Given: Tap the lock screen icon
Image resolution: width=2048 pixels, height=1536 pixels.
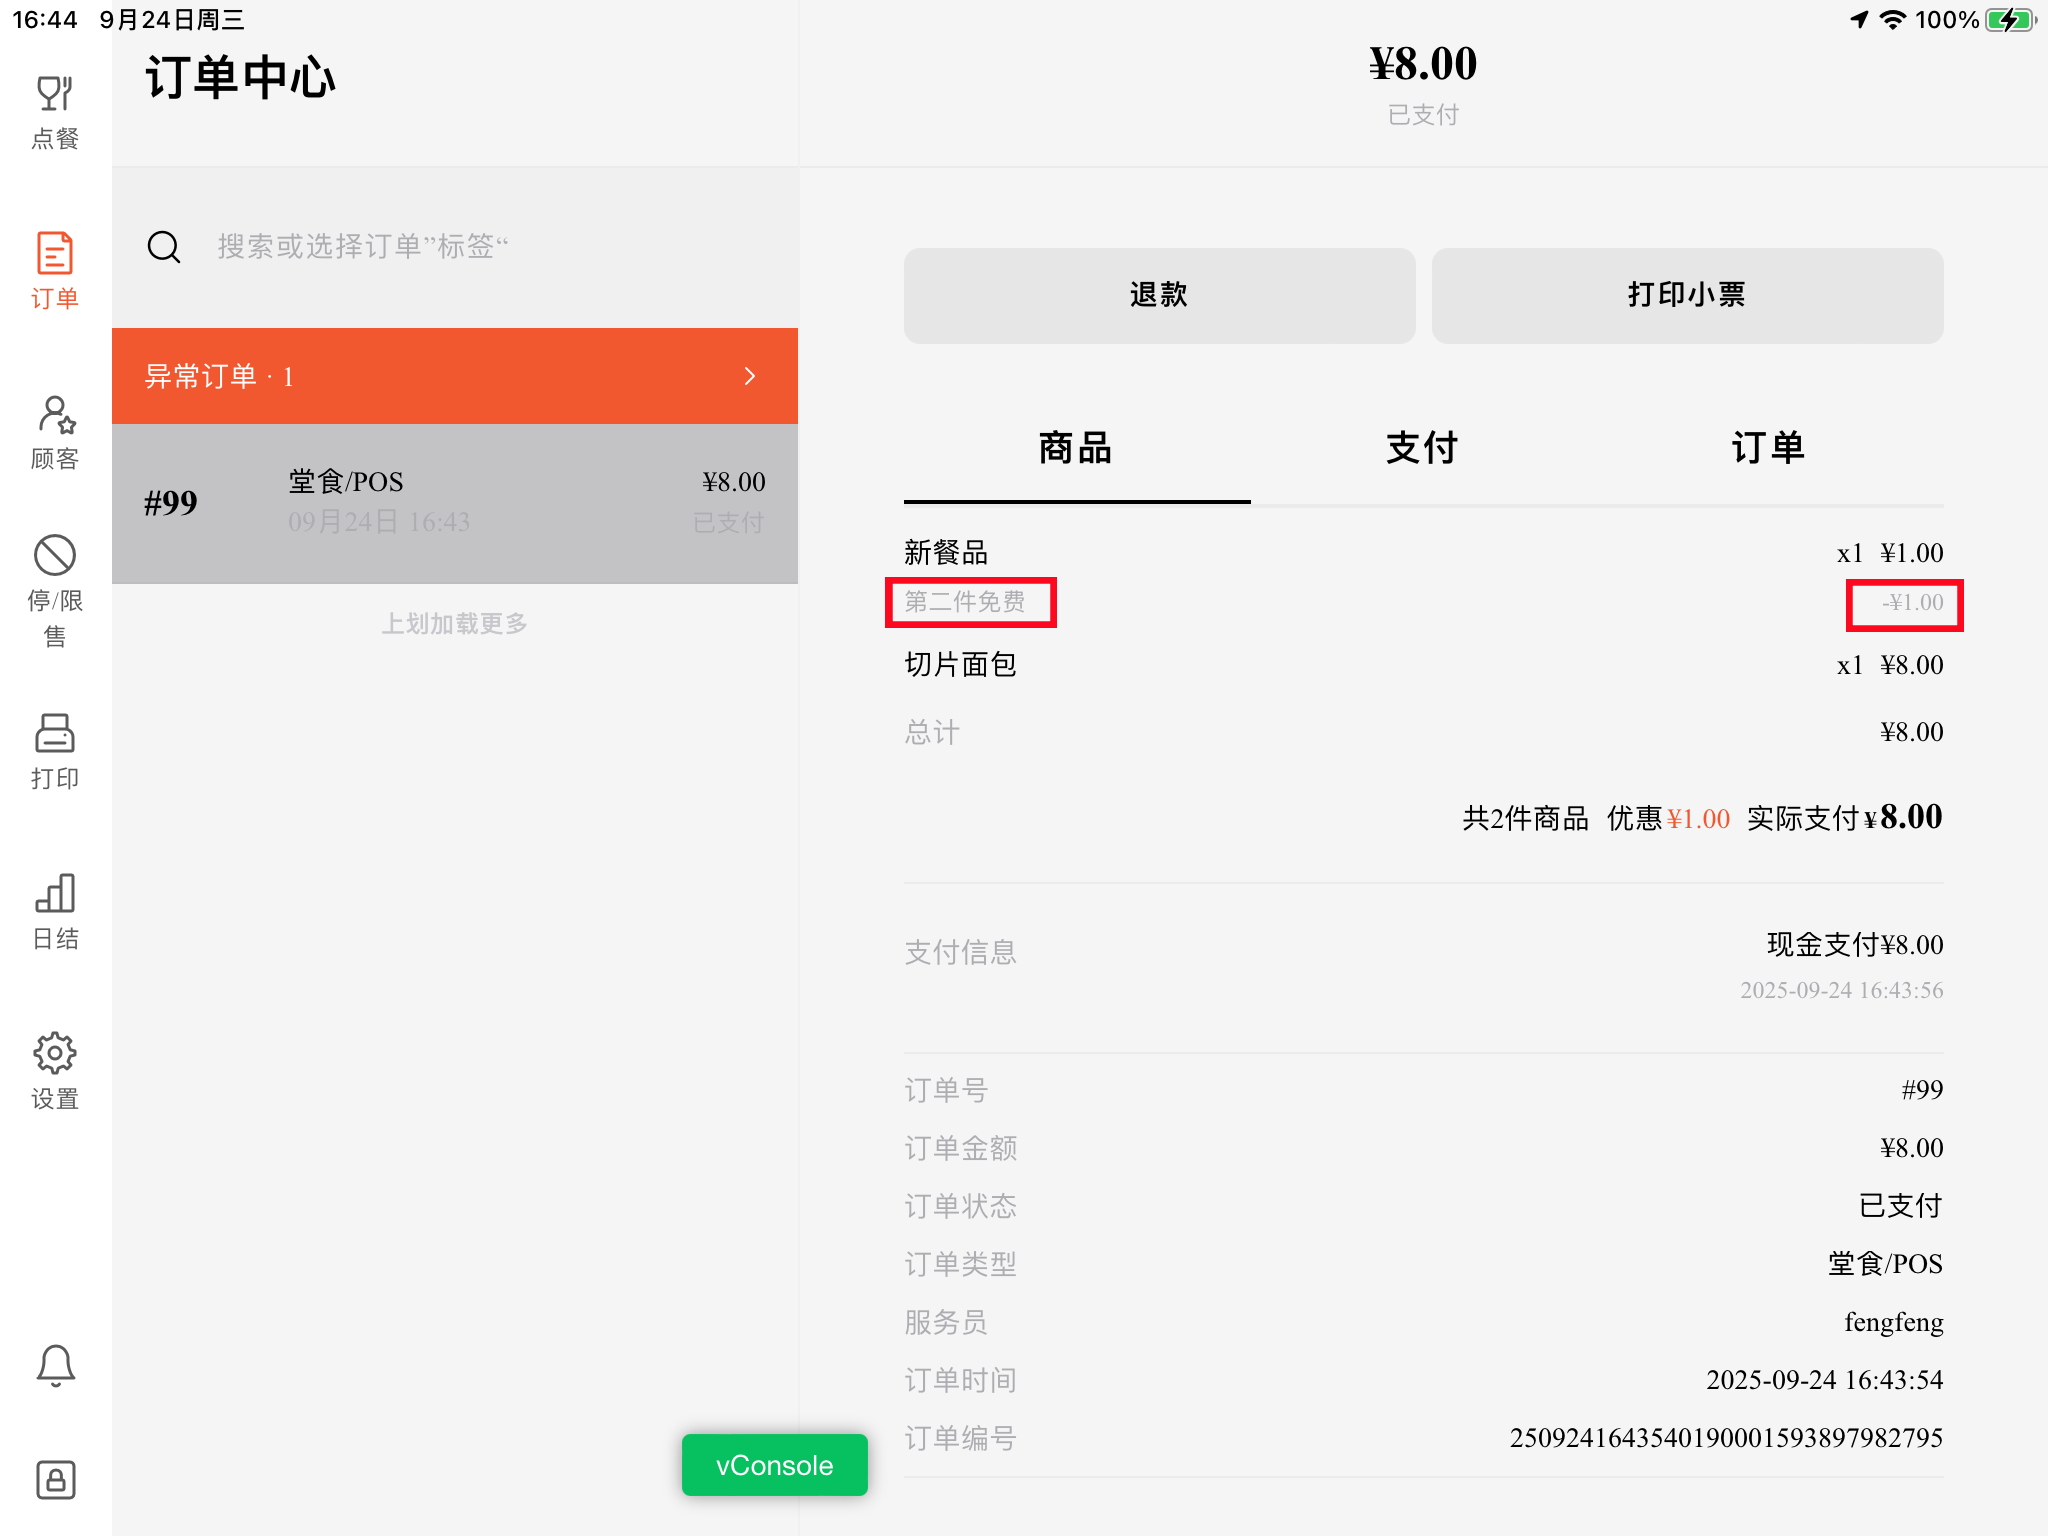Looking at the screenshot, I should coord(55,1479).
